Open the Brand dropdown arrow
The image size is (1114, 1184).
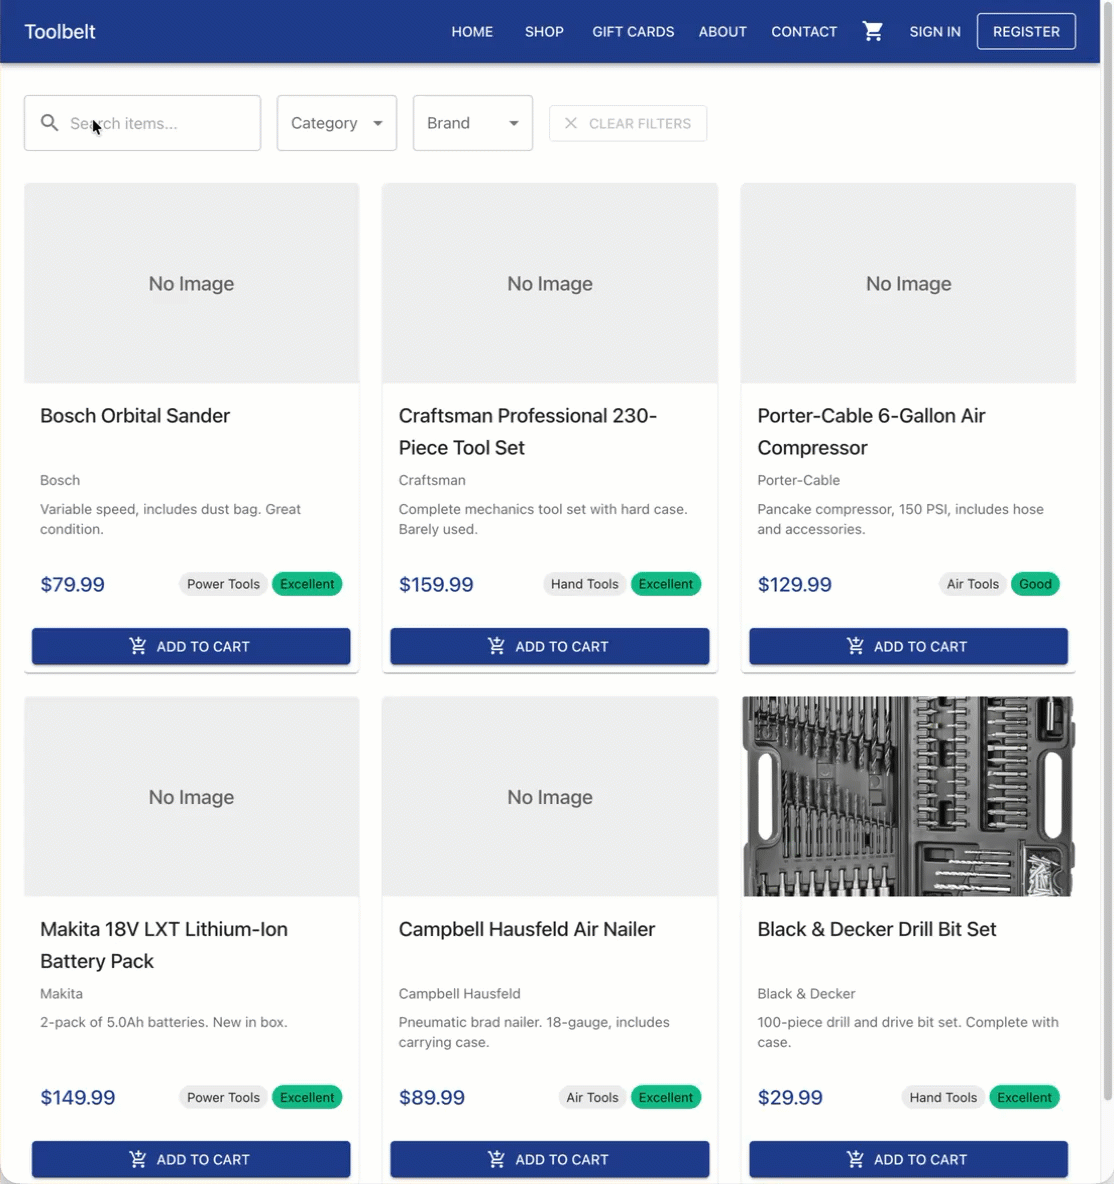(x=514, y=123)
